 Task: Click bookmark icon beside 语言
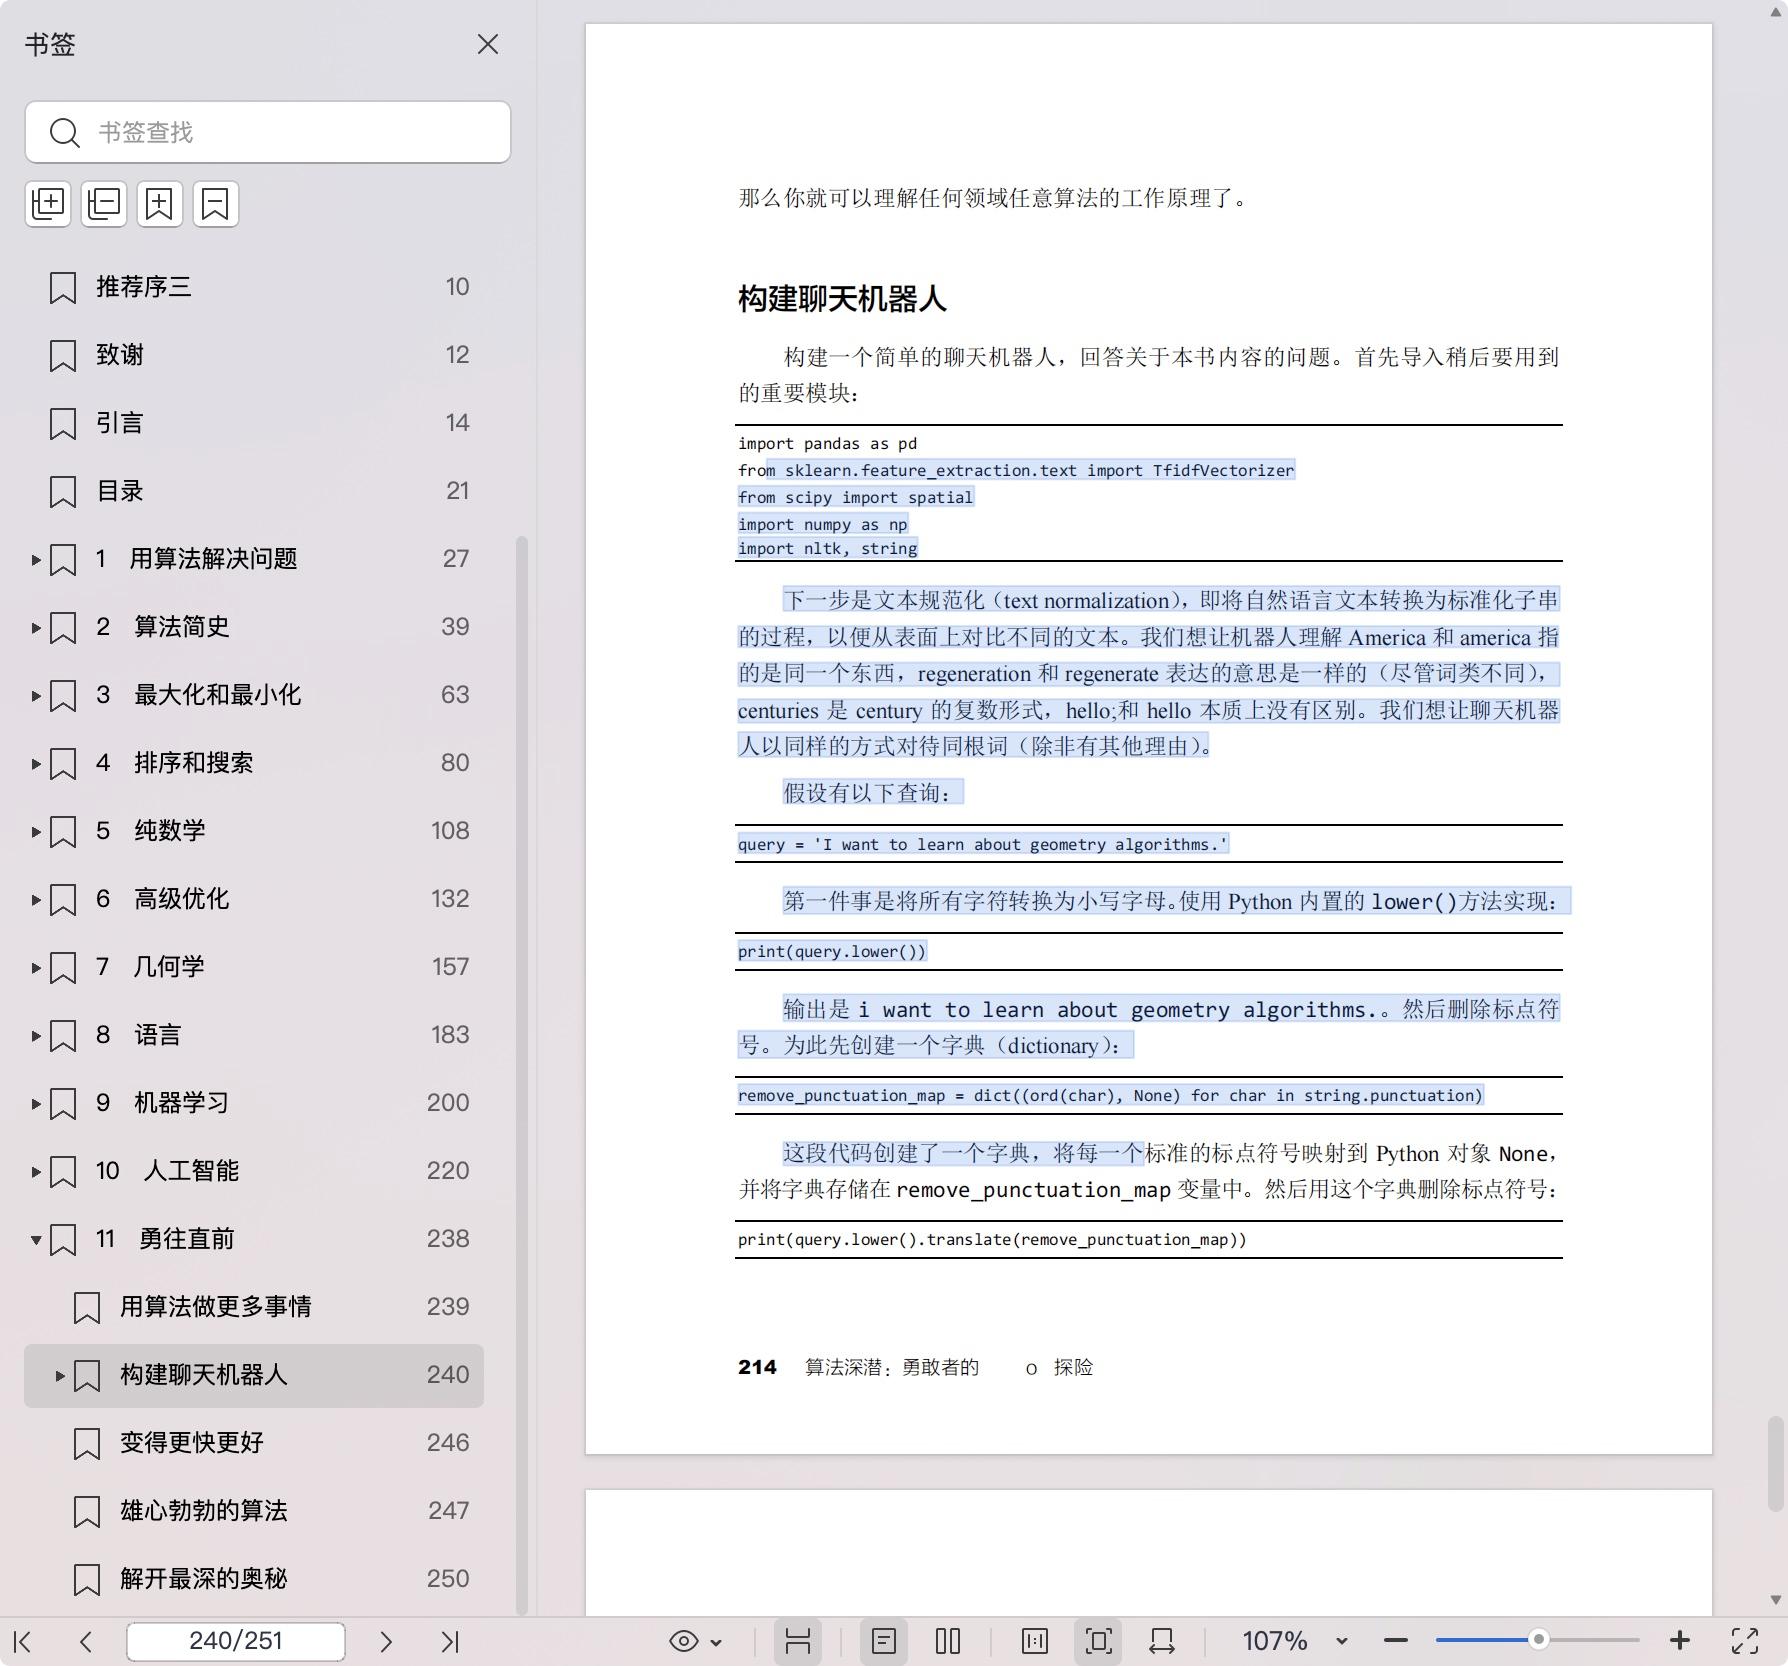63,1035
